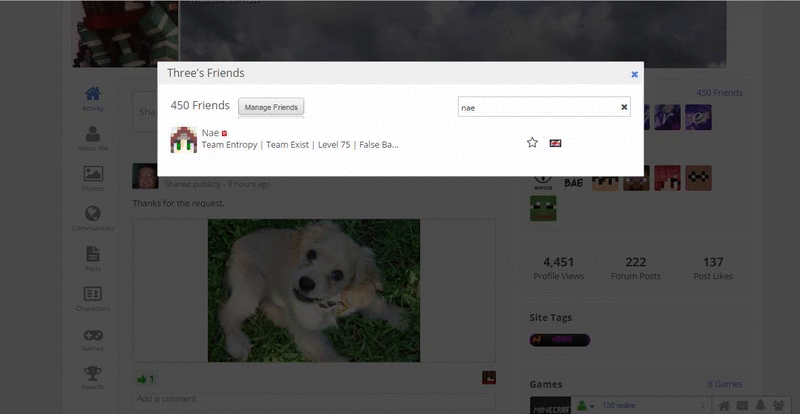Expand the online status dropdown arrow
Screen dimensions: 800x414
click(x=592, y=406)
